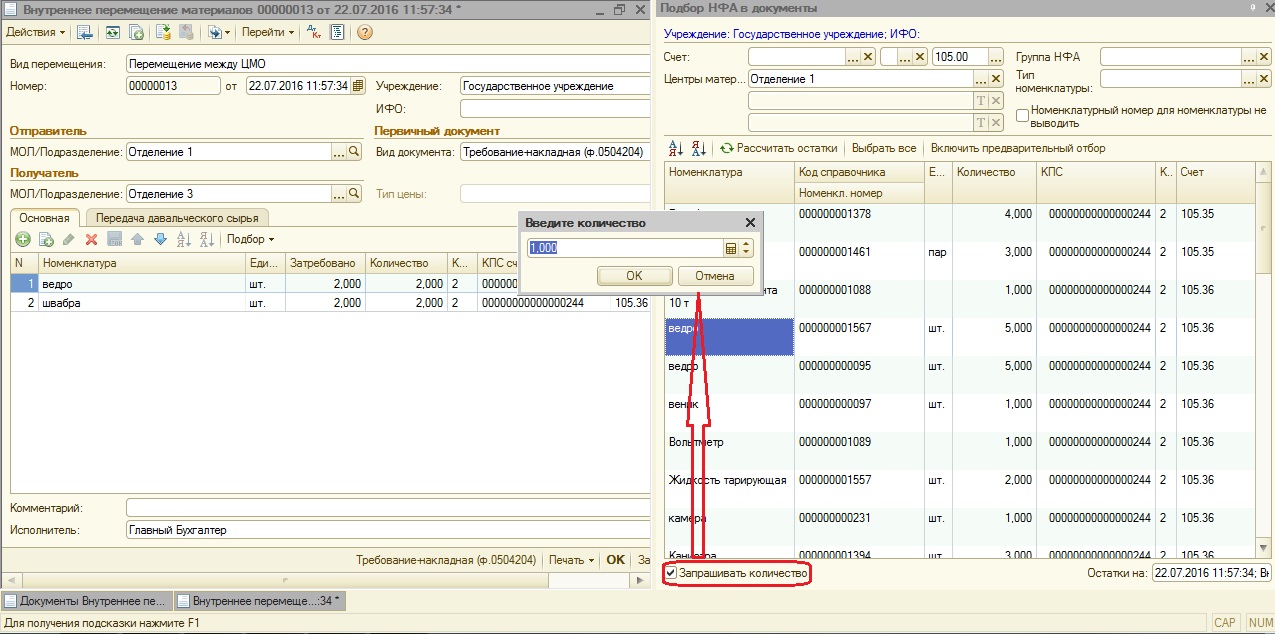Image resolution: width=1275 pixels, height=634 pixels.
Task: Click Требование-накладная (ф.0504204) print button
Action: click(446, 560)
